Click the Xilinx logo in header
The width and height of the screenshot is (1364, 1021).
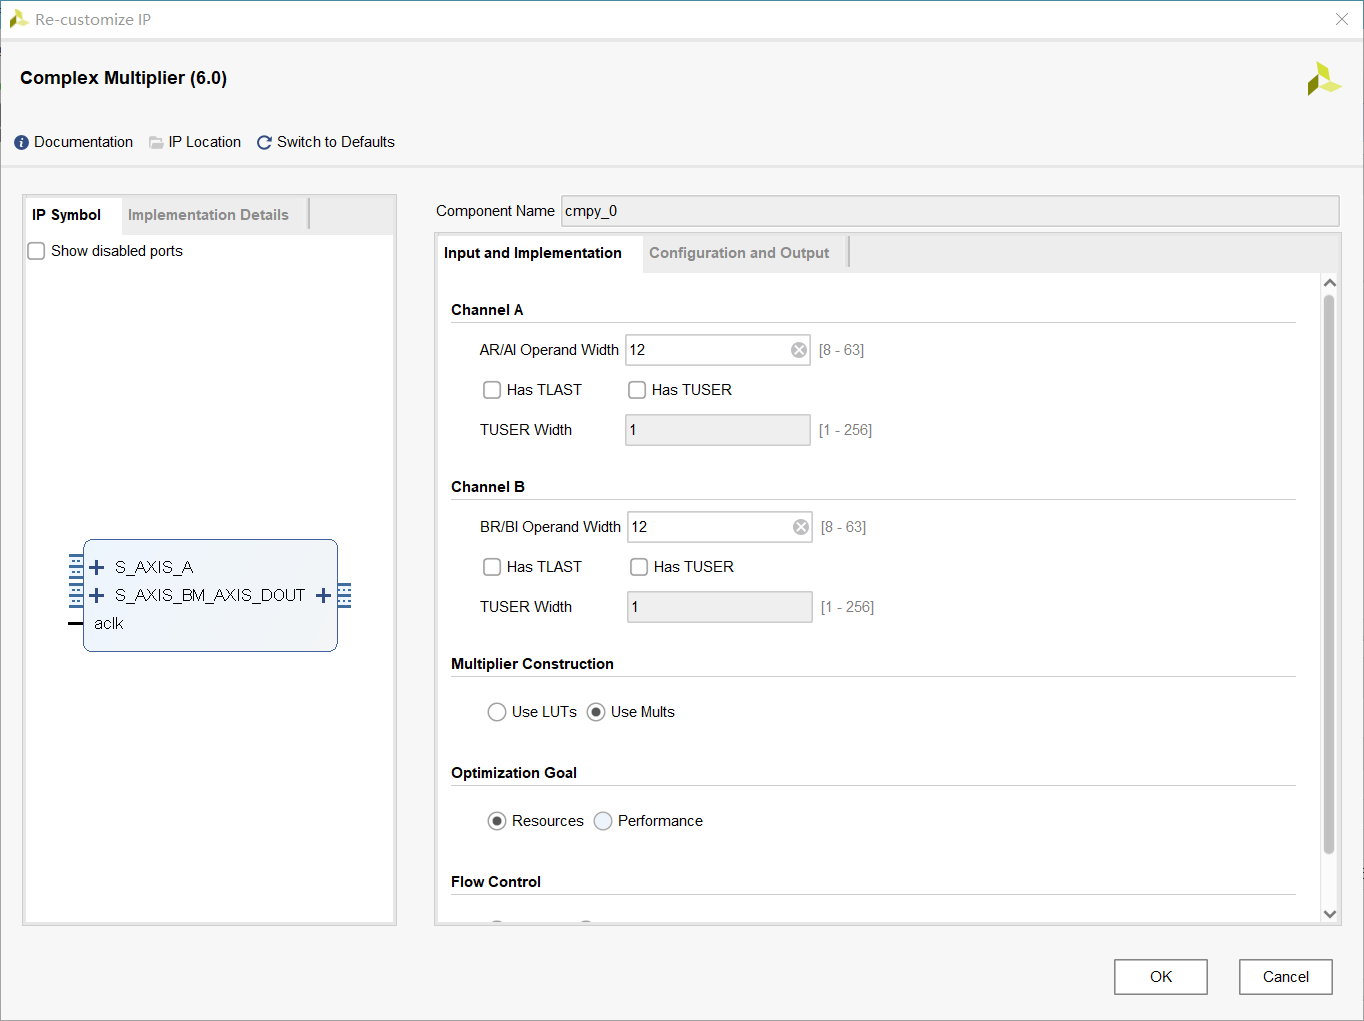point(1324,79)
